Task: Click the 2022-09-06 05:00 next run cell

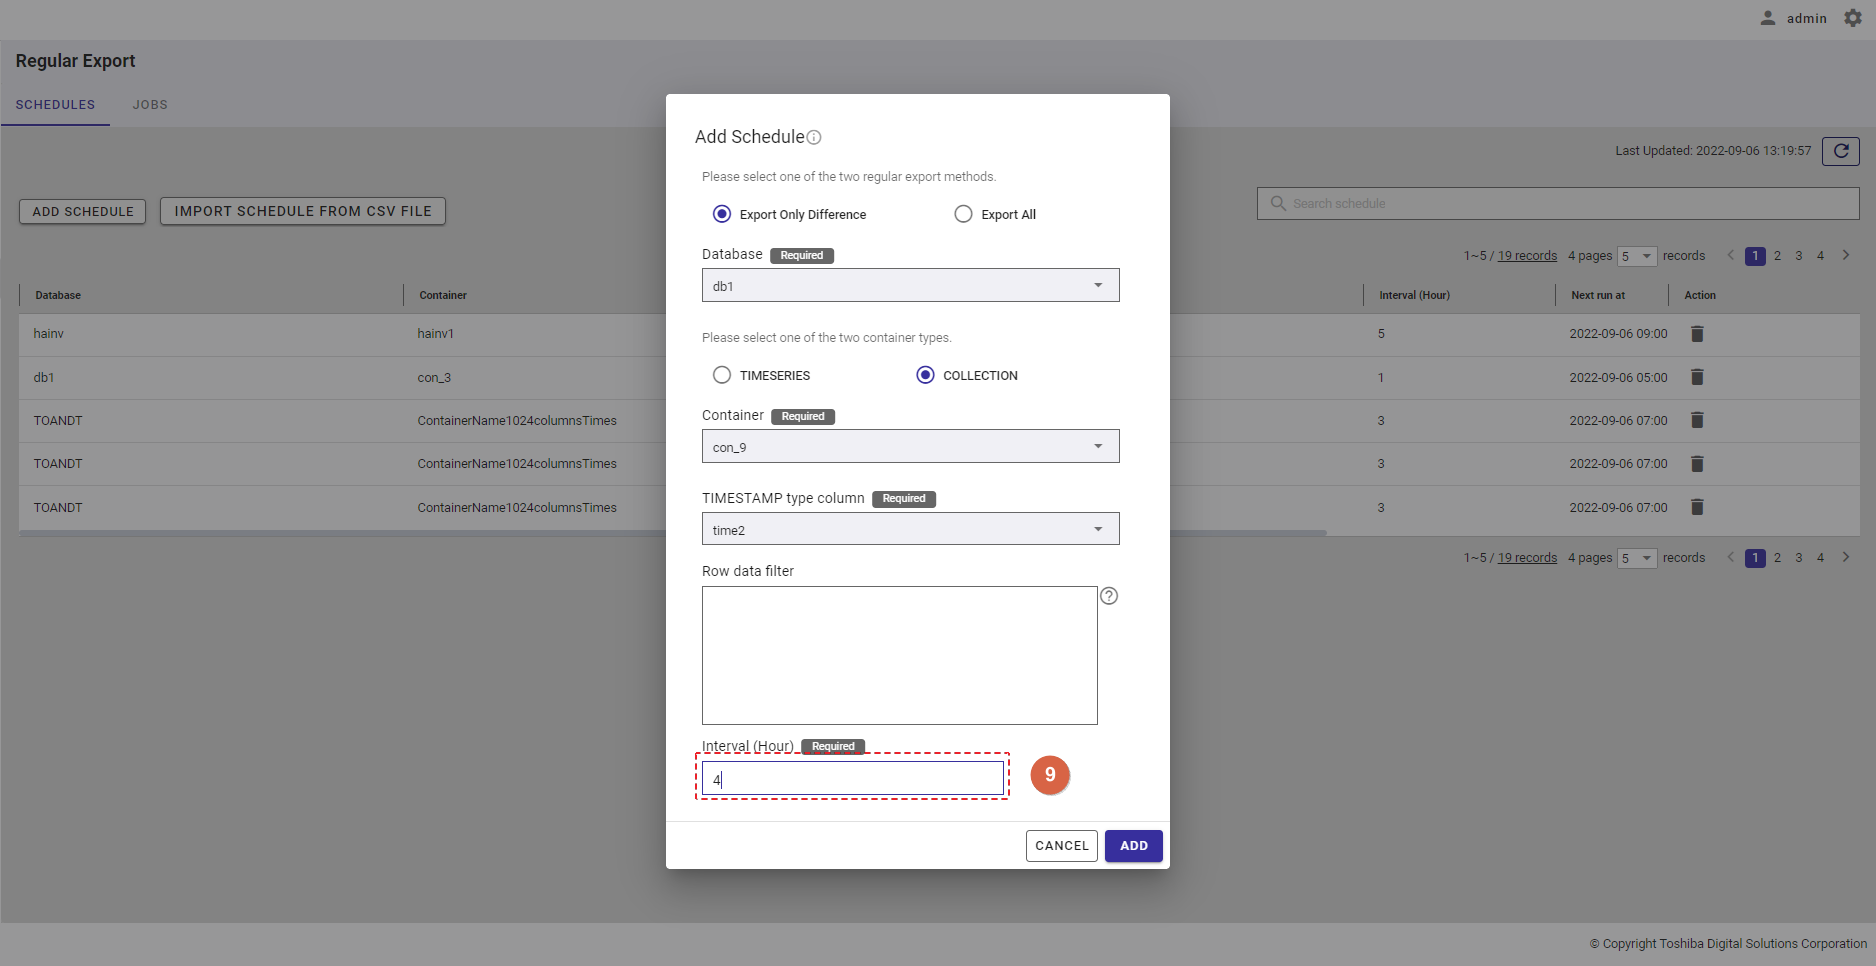Action: tap(1618, 378)
